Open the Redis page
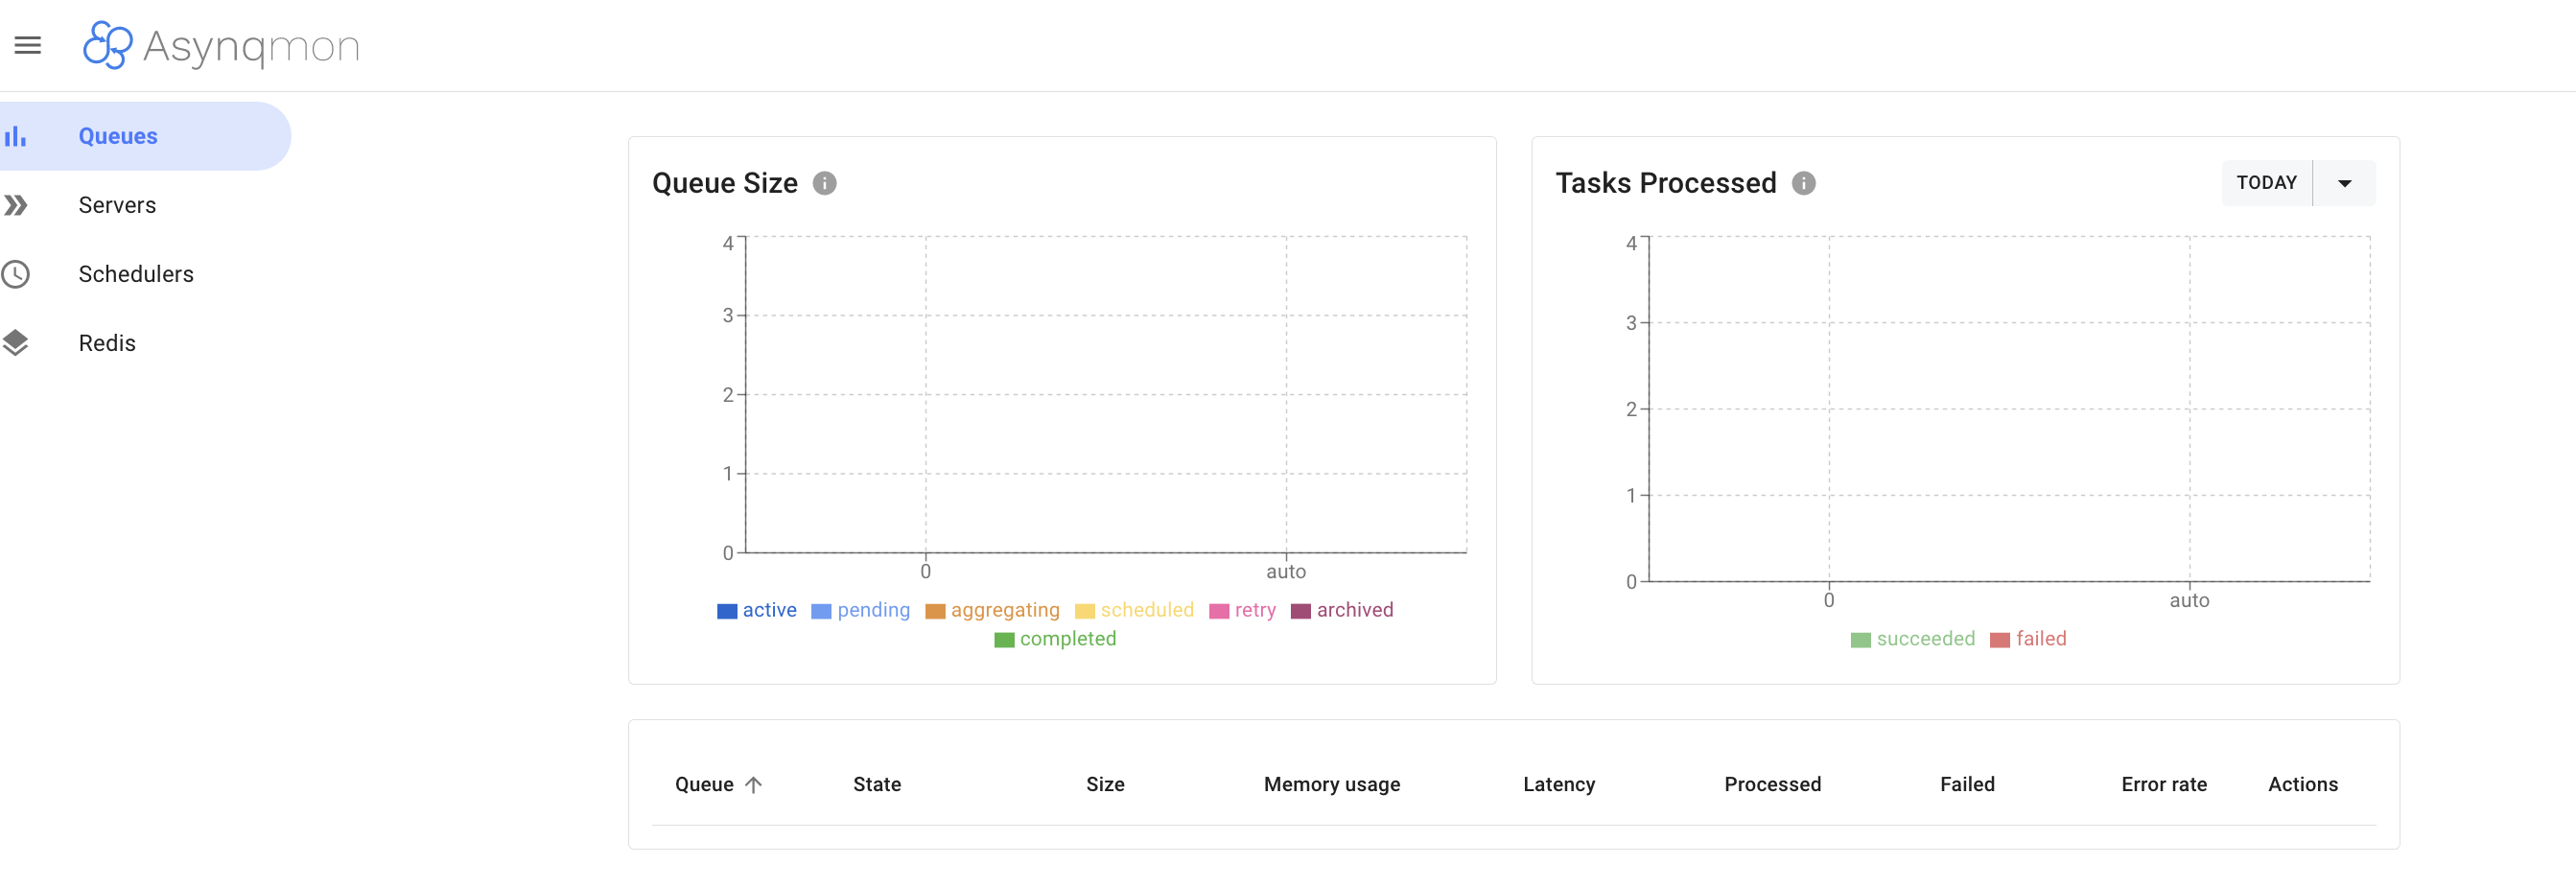 click(x=107, y=343)
